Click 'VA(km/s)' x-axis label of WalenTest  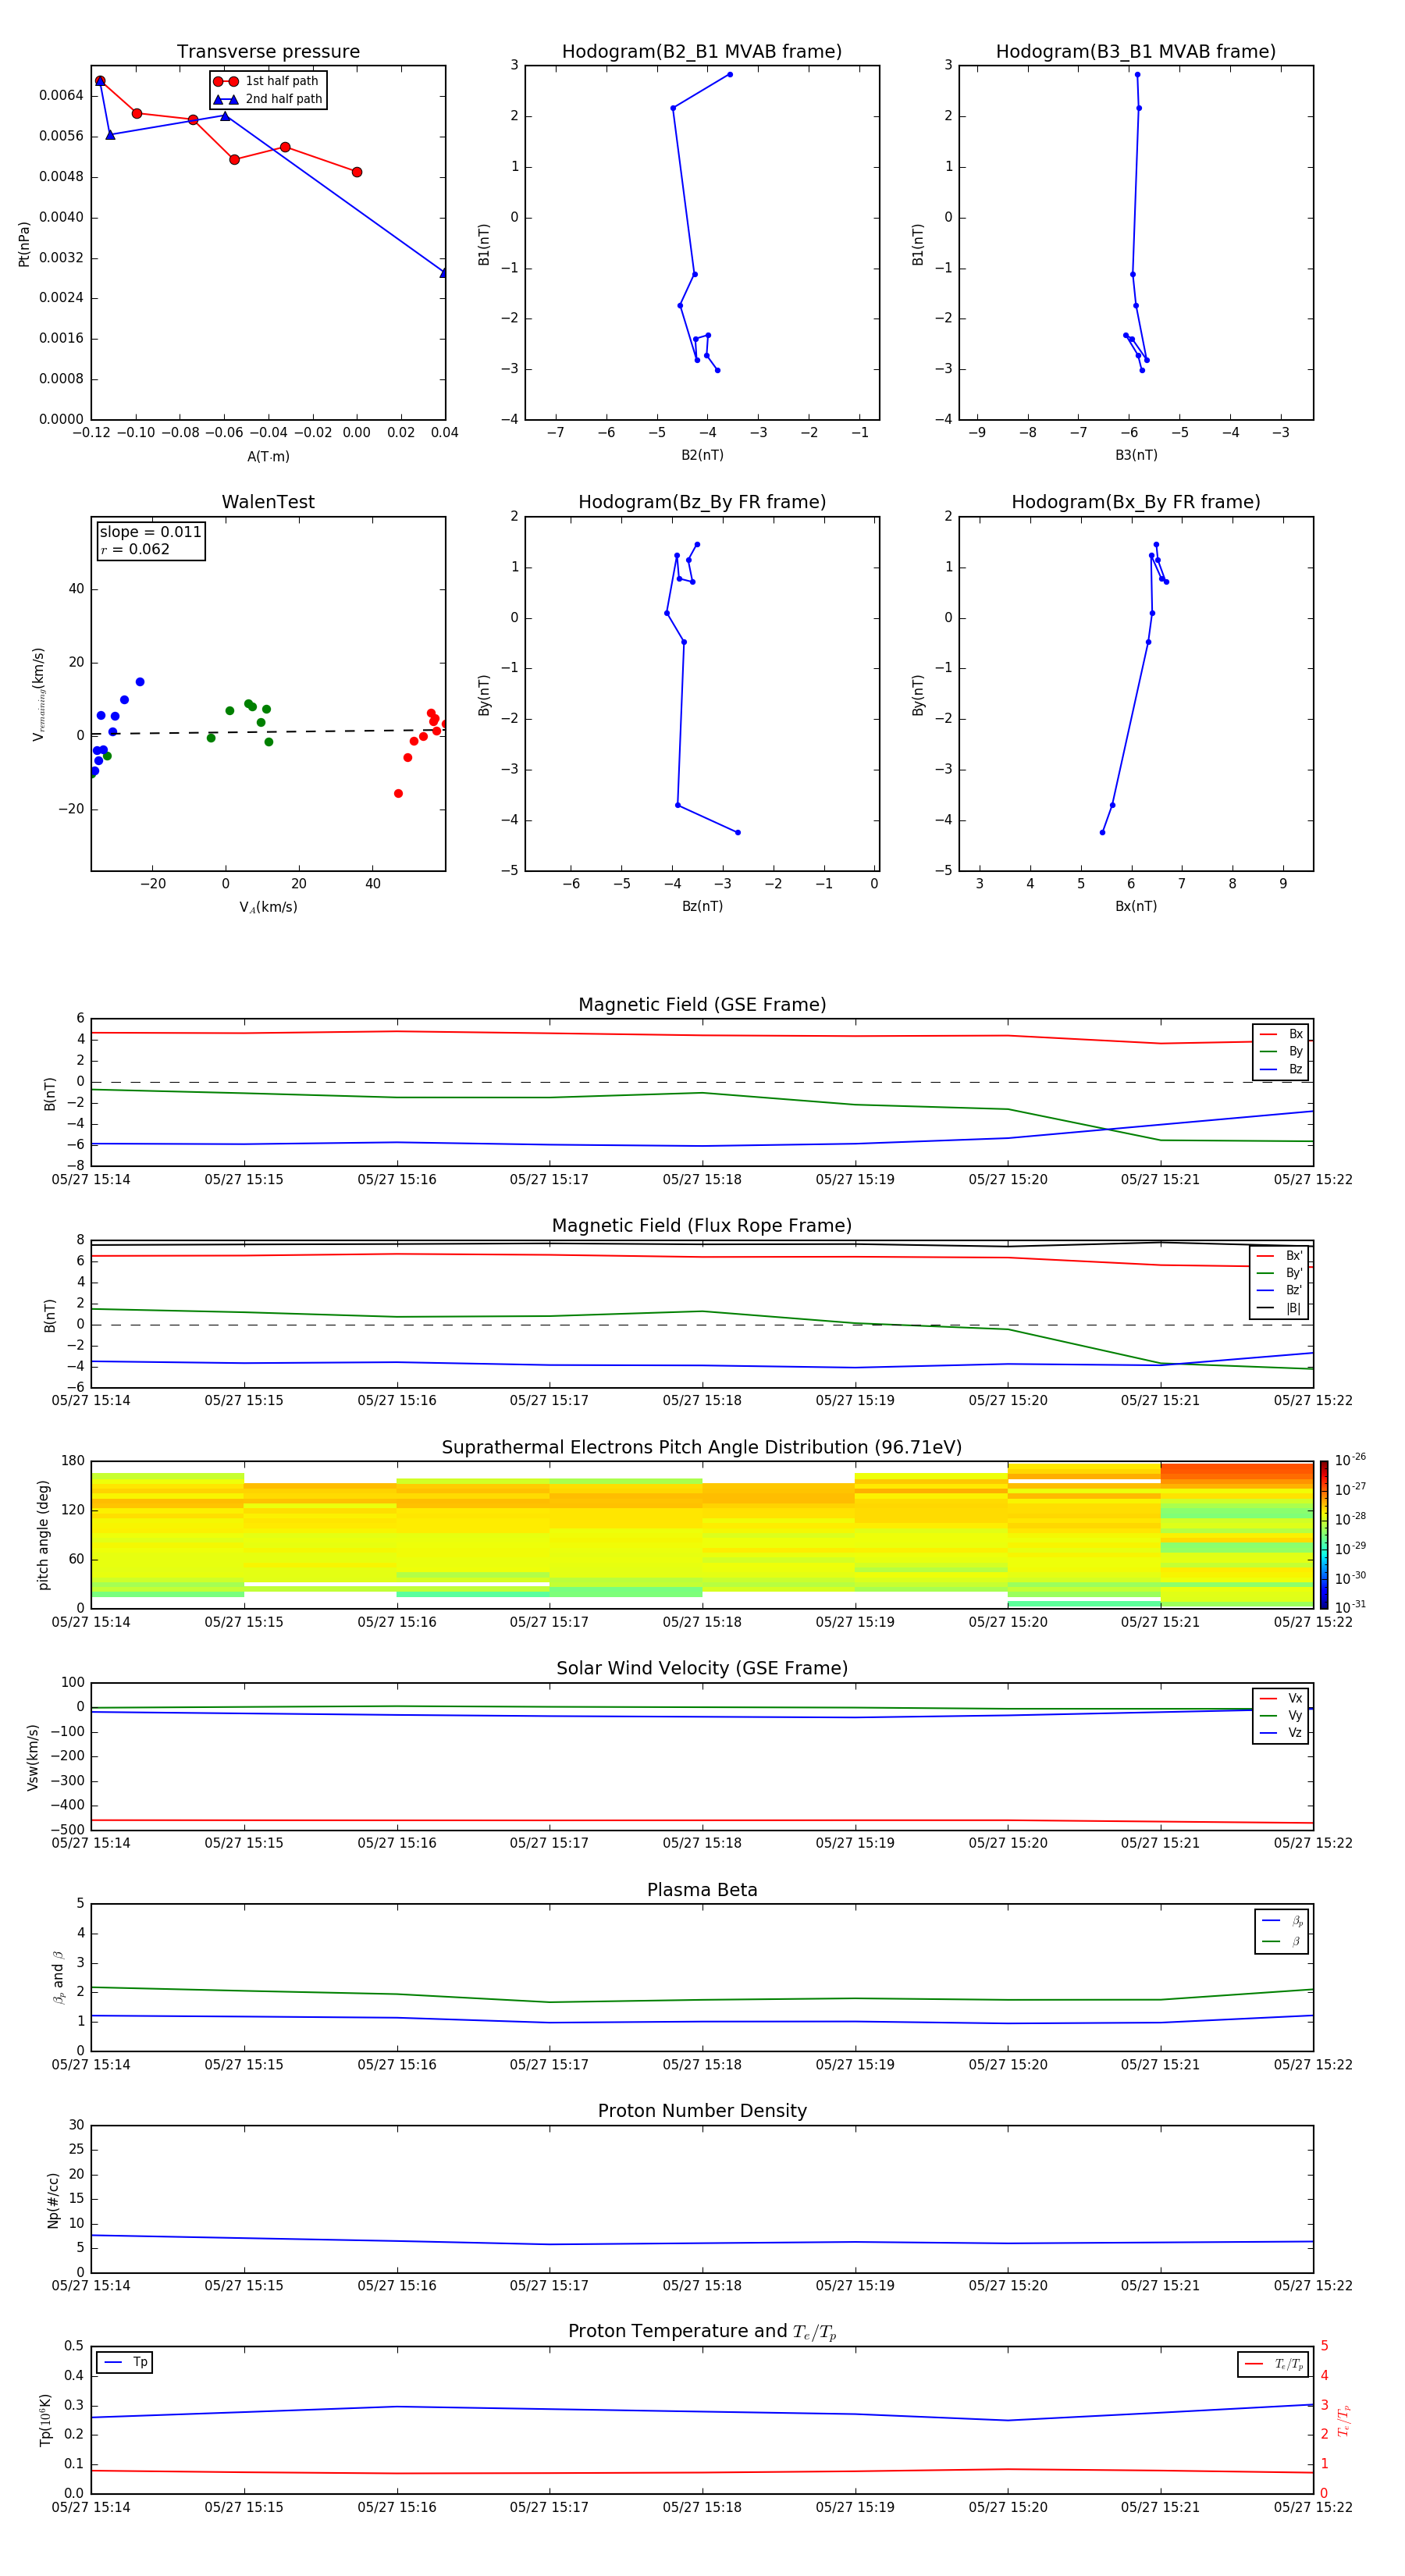point(268,907)
